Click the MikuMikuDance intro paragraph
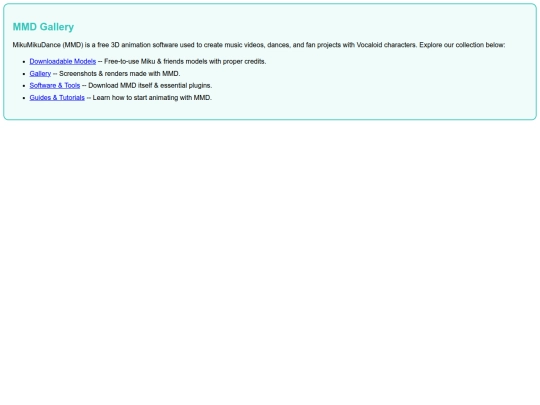This screenshot has width=540, height=405. pyautogui.click(x=259, y=45)
